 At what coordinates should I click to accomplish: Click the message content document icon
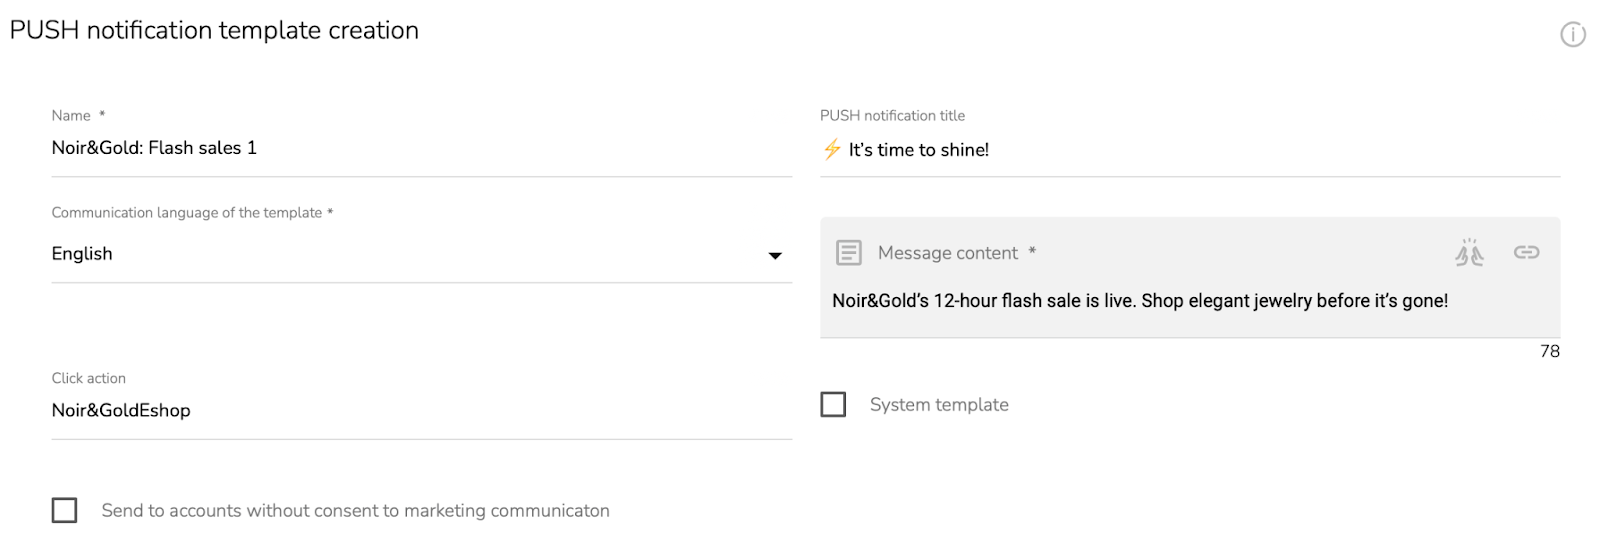coord(848,253)
